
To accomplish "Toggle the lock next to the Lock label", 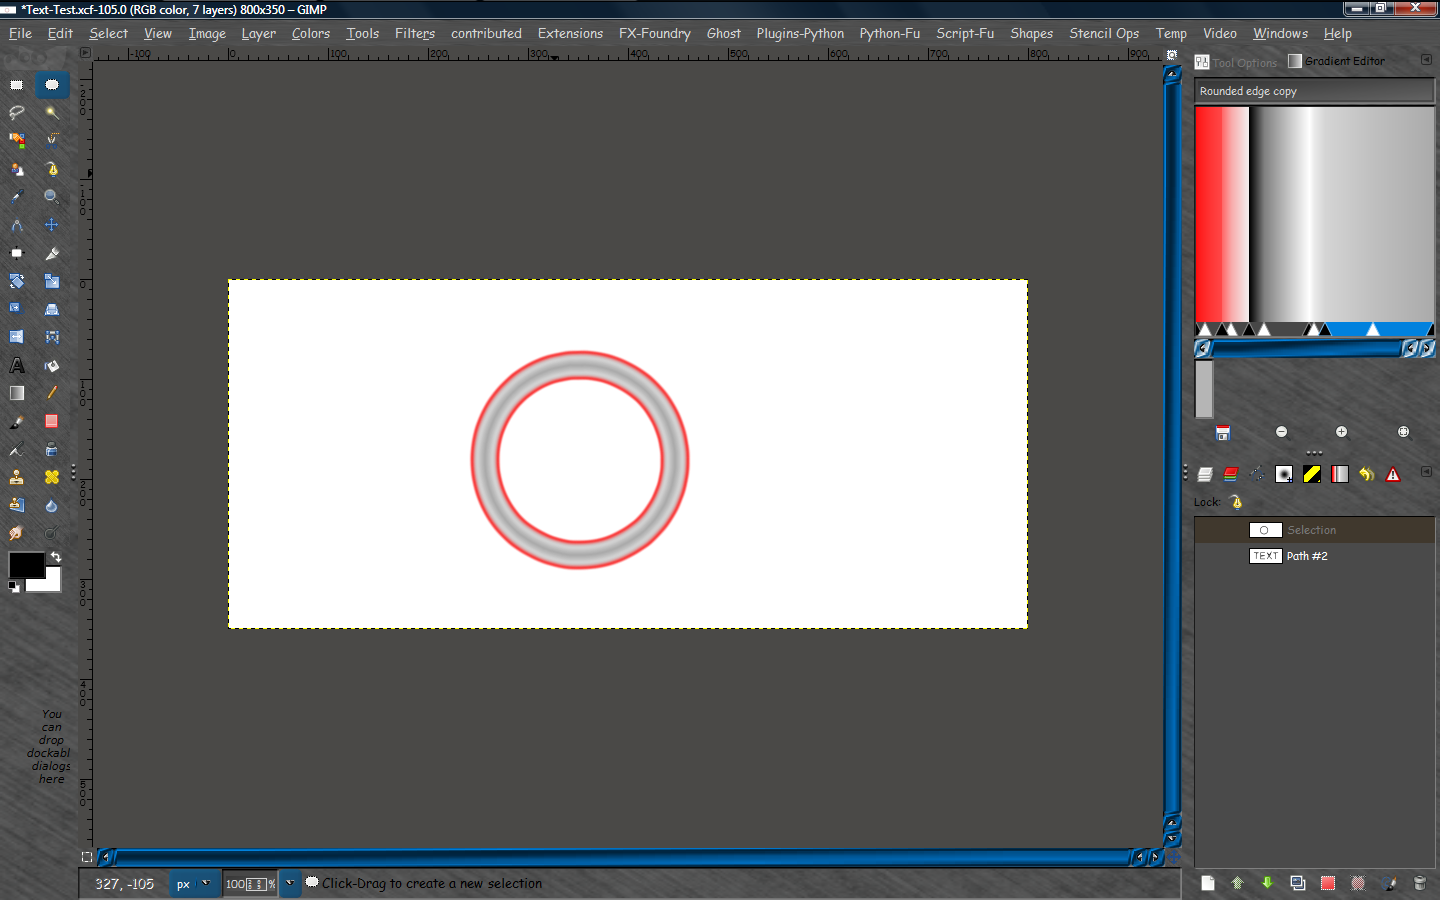I will (x=1236, y=502).
